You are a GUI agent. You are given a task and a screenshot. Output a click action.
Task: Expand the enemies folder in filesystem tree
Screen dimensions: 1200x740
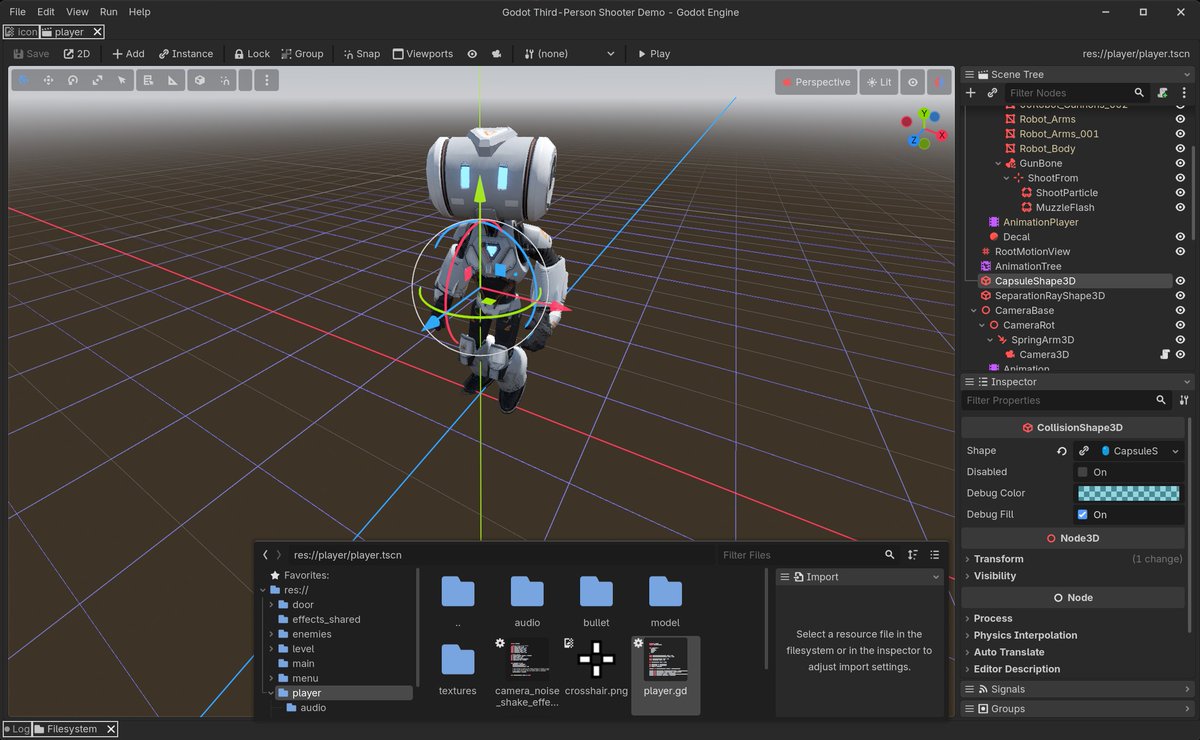pyautogui.click(x=271, y=634)
